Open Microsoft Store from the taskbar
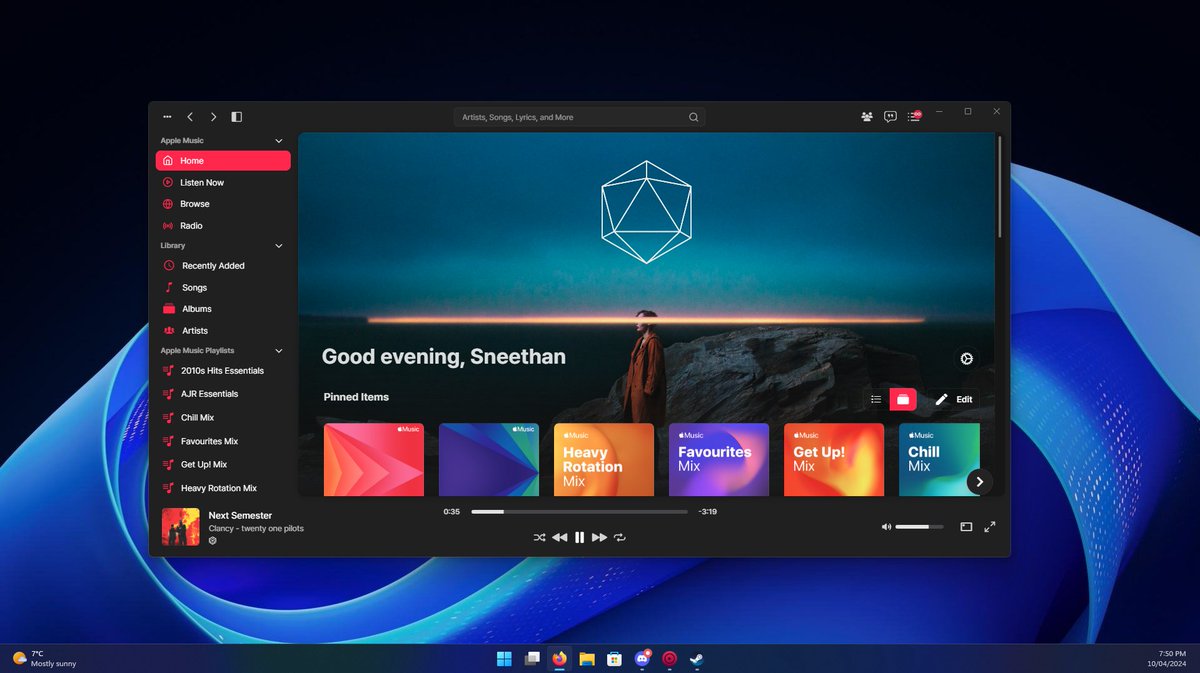The width and height of the screenshot is (1200, 673). pyautogui.click(x=615, y=658)
